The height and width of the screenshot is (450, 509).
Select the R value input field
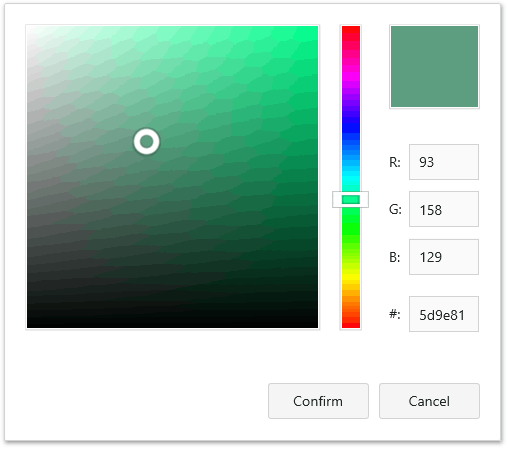click(x=444, y=162)
